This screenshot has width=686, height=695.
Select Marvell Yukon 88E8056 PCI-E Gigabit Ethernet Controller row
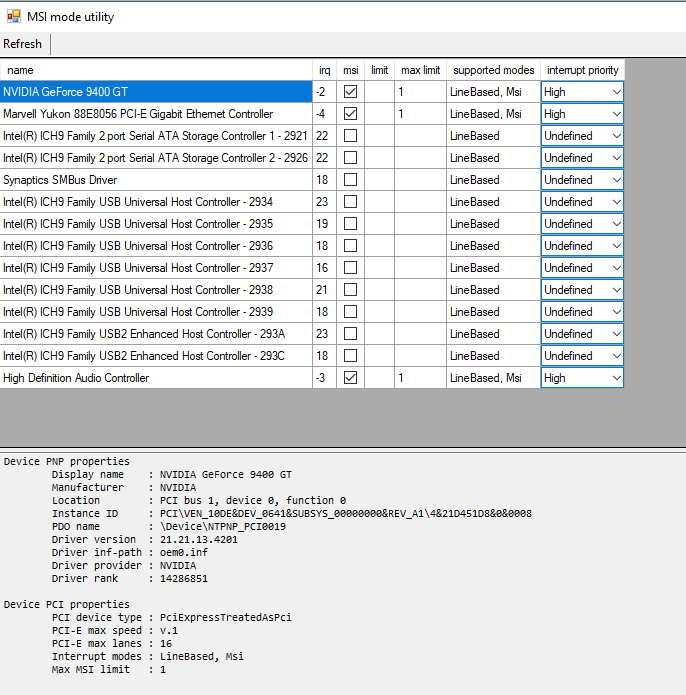(156, 114)
